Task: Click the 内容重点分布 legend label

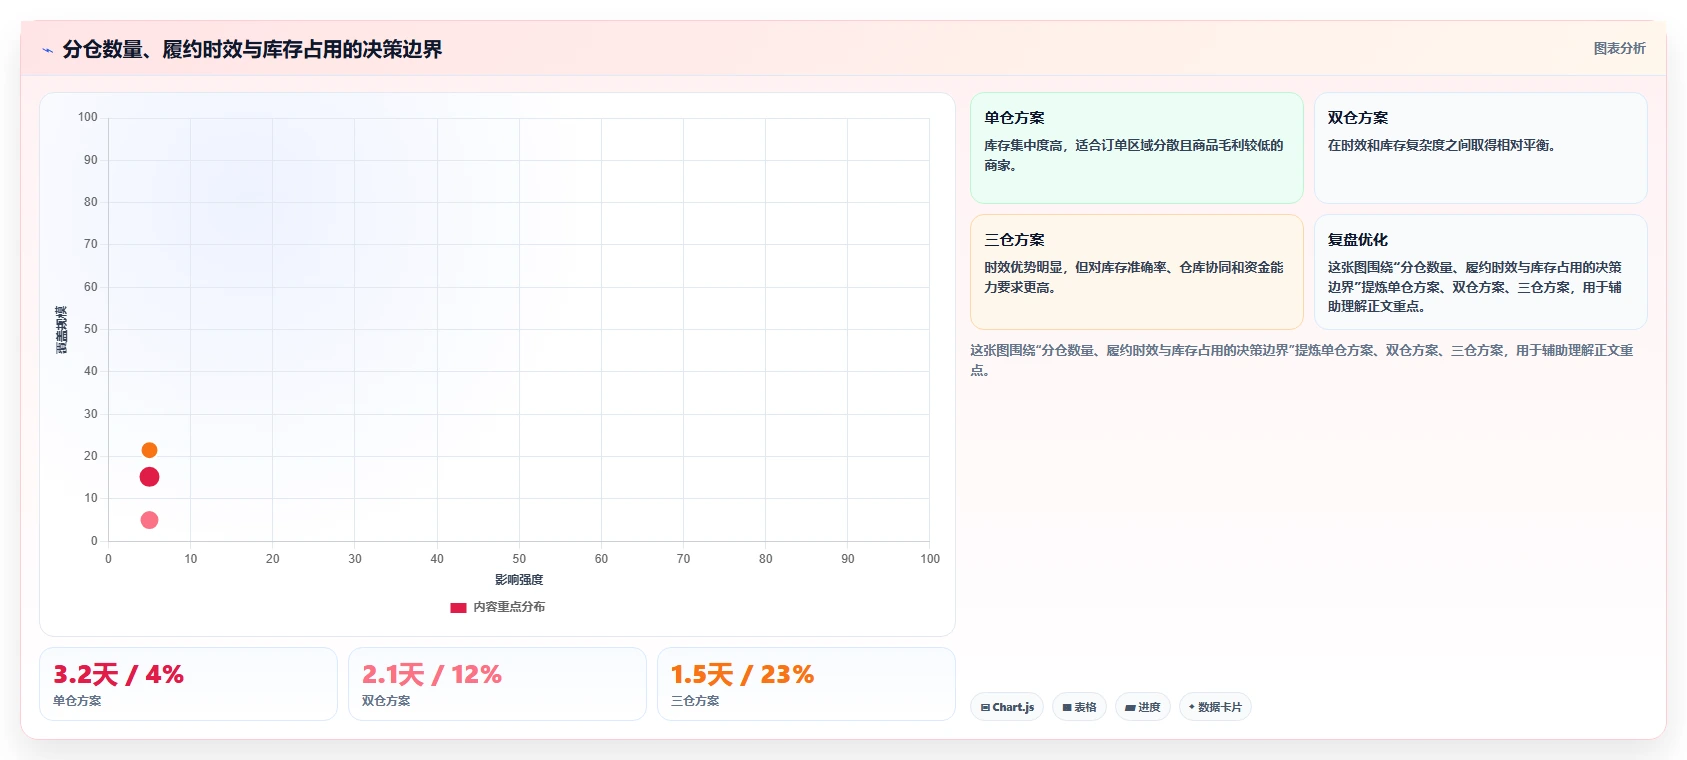Action: (x=509, y=607)
